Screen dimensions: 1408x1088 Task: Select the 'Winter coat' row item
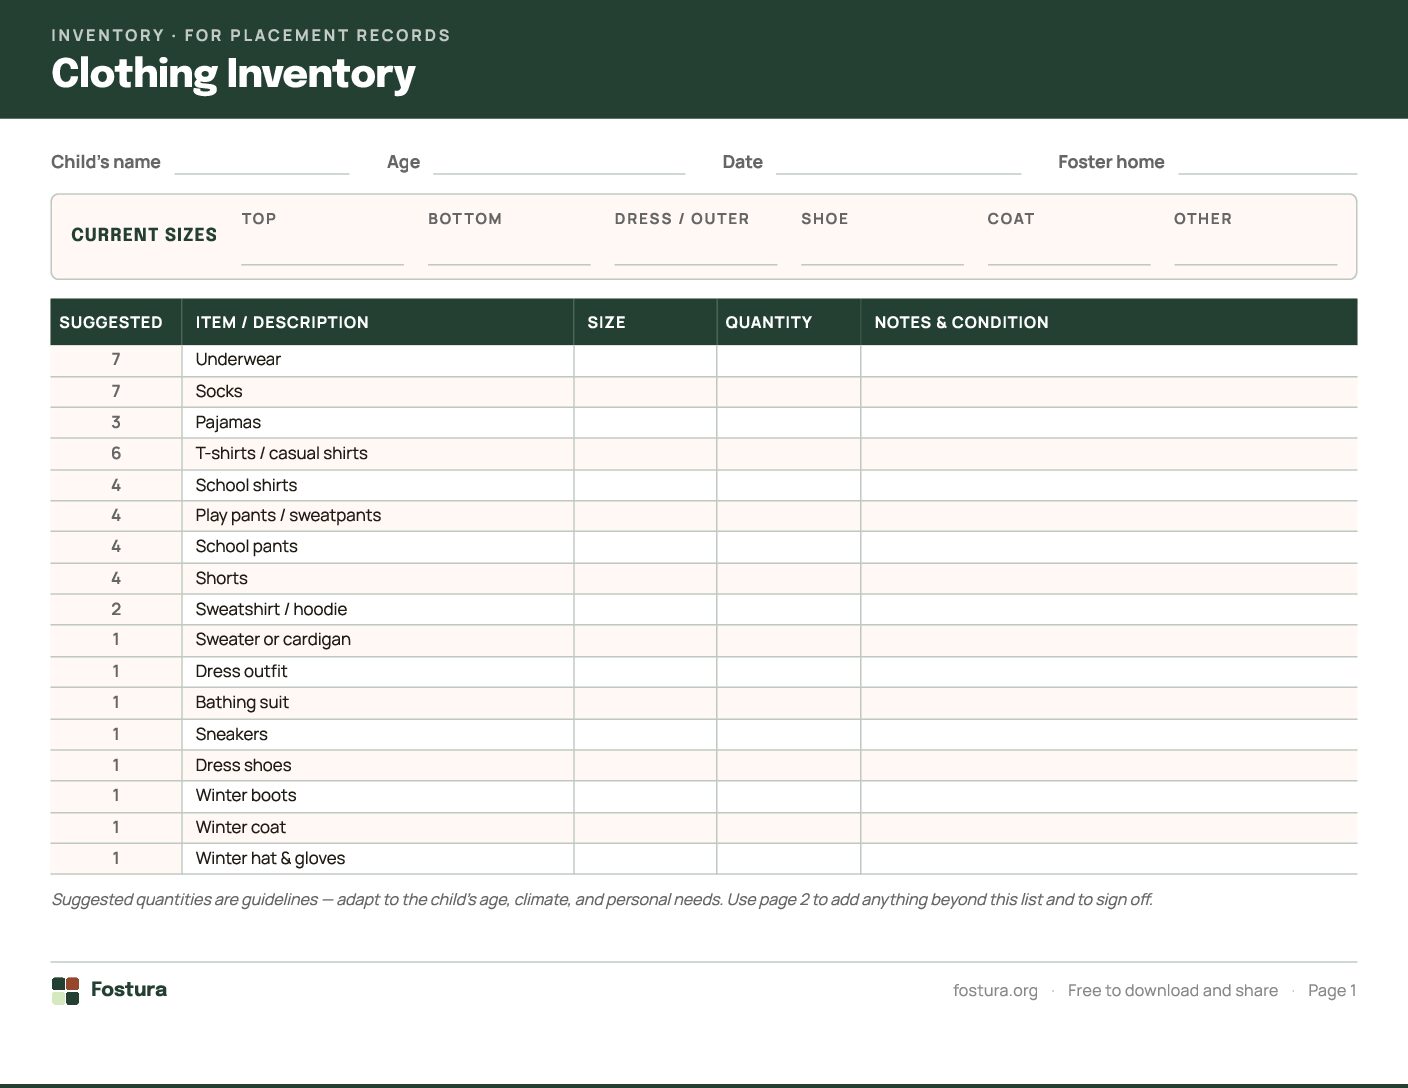click(x=240, y=827)
